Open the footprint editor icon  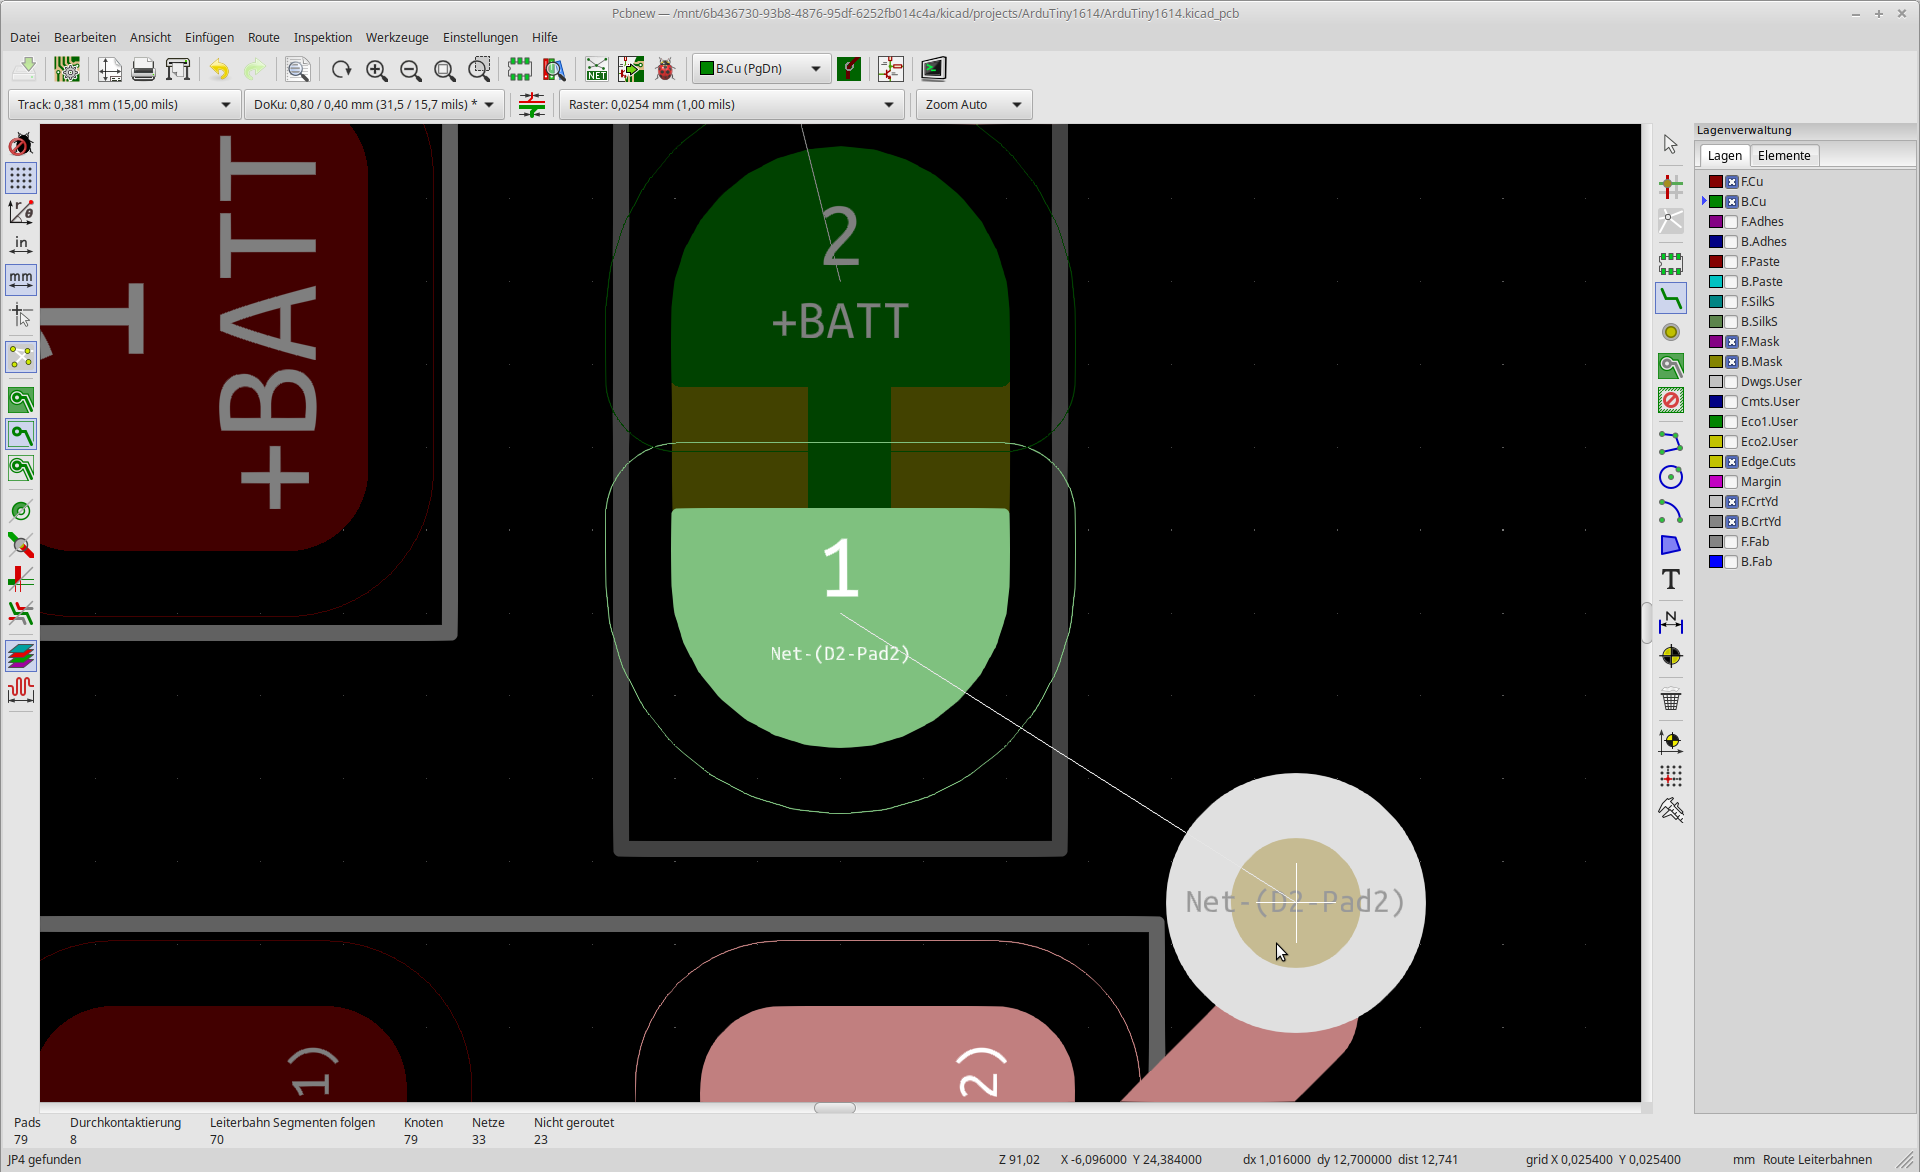(520, 69)
